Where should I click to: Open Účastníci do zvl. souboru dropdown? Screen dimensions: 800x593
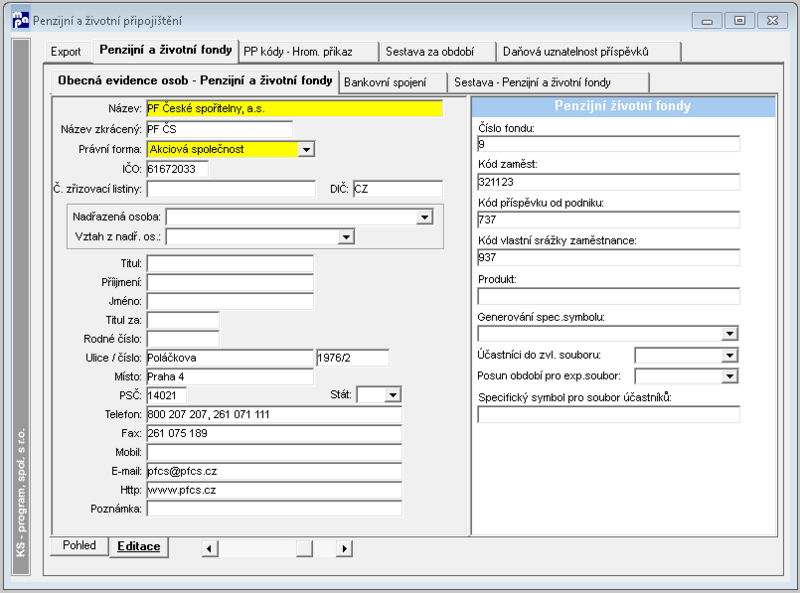click(730, 355)
